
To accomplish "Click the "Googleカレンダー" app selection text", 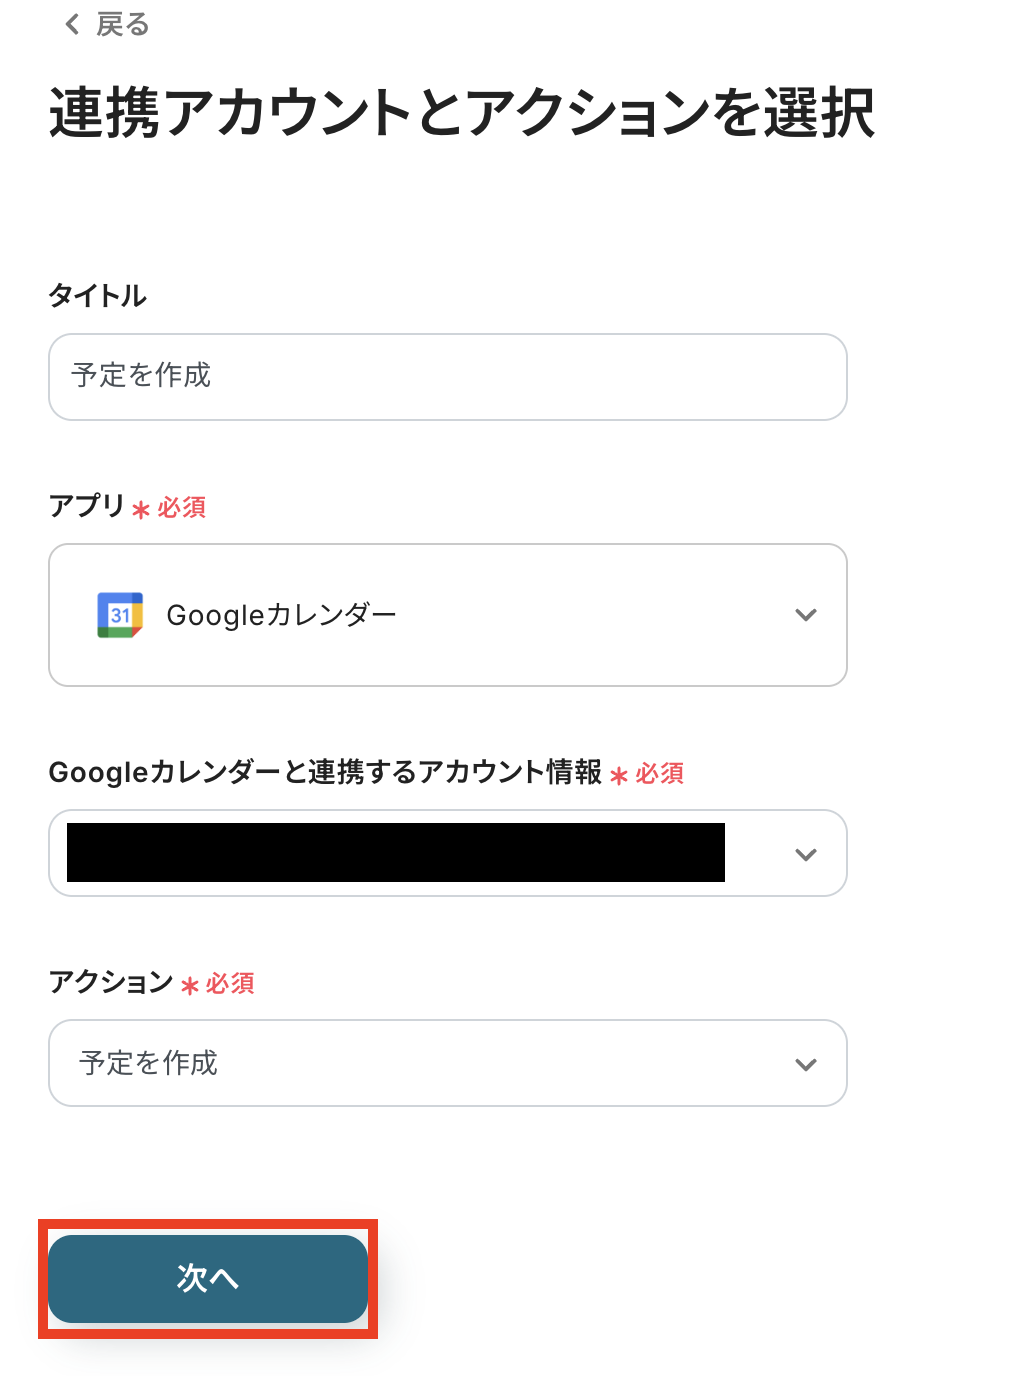I will point(281,615).
